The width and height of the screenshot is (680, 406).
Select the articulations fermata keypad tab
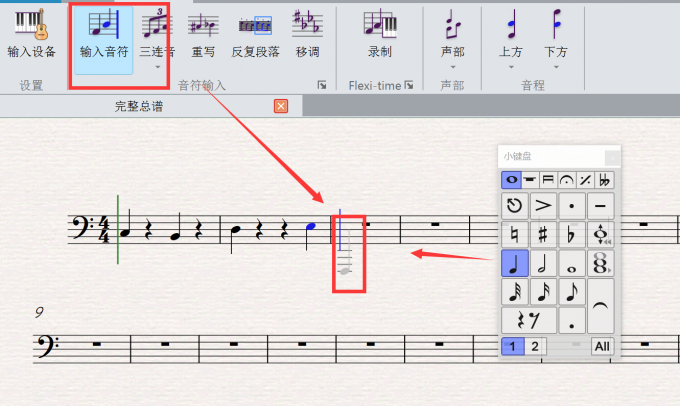[567, 180]
